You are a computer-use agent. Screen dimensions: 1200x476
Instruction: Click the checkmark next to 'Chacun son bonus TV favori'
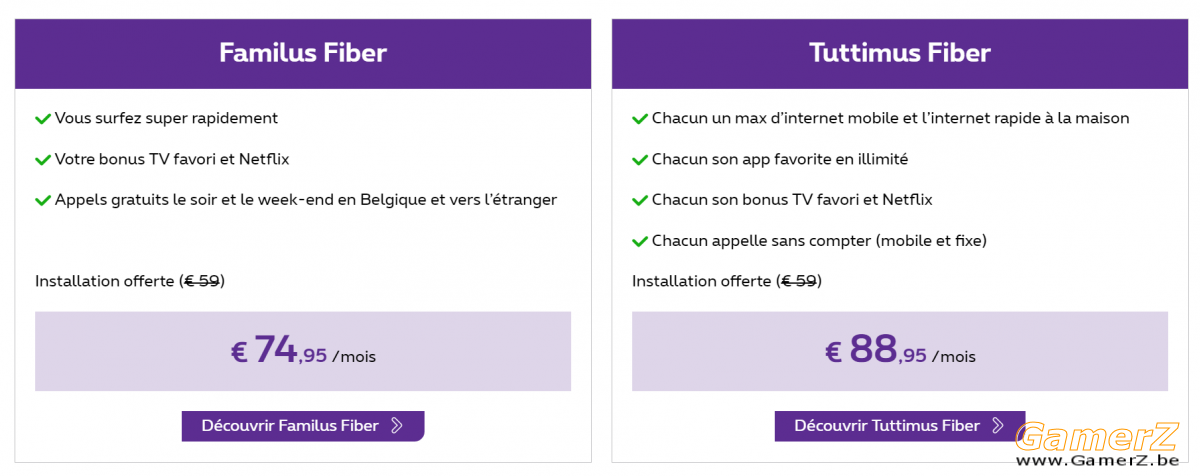click(640, 200)
